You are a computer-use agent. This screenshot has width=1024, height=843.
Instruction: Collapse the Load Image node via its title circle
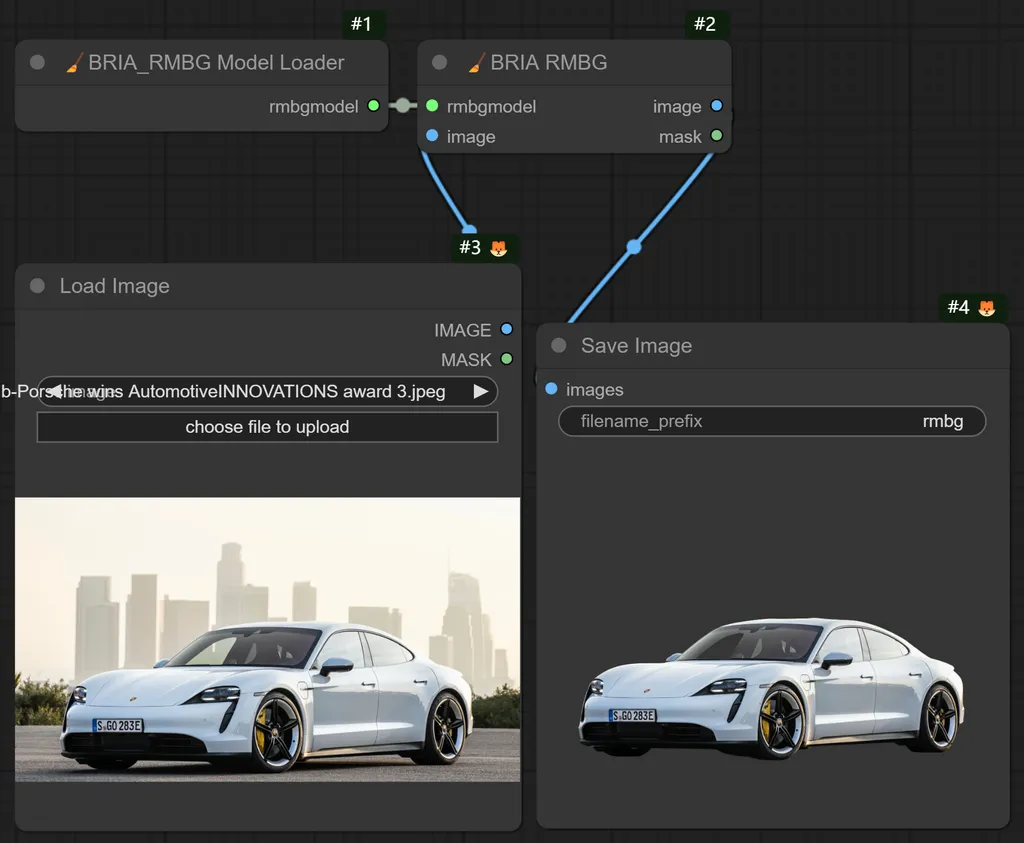[x=37, y=286]
